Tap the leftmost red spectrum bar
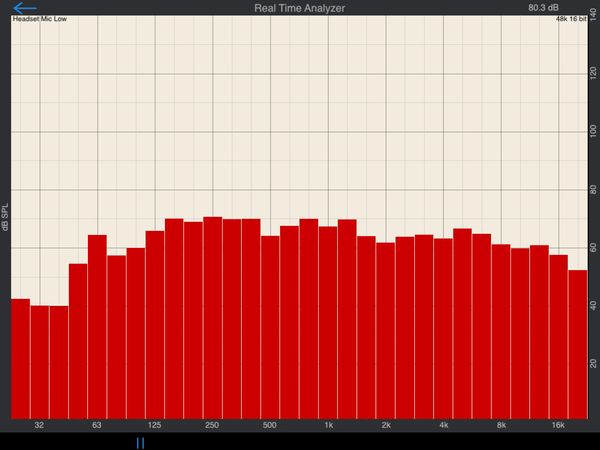The height and width of the screenshot is (450, 600). coord(20,358)
